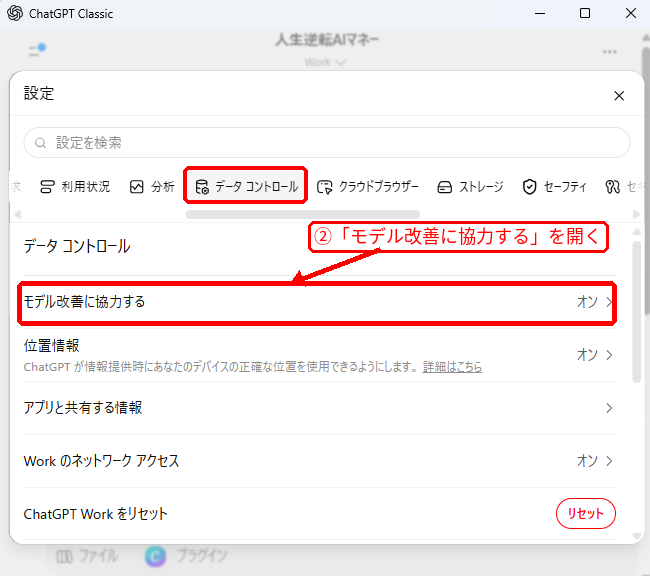The width and height of the screenshot is (650, 576).
Task: Open the 位置情報 setting row
Action: [x=320, y=355]
